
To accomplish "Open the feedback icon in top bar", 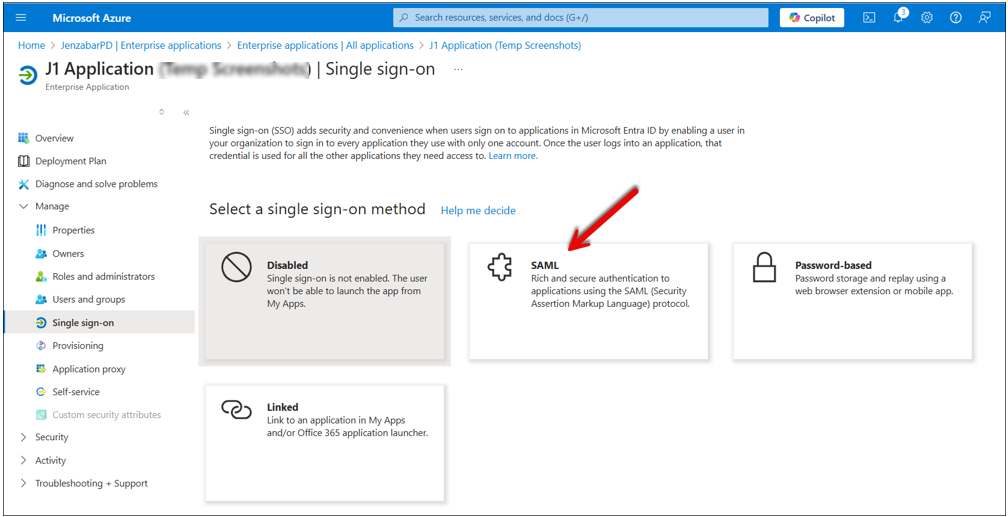I will [985, 18].
